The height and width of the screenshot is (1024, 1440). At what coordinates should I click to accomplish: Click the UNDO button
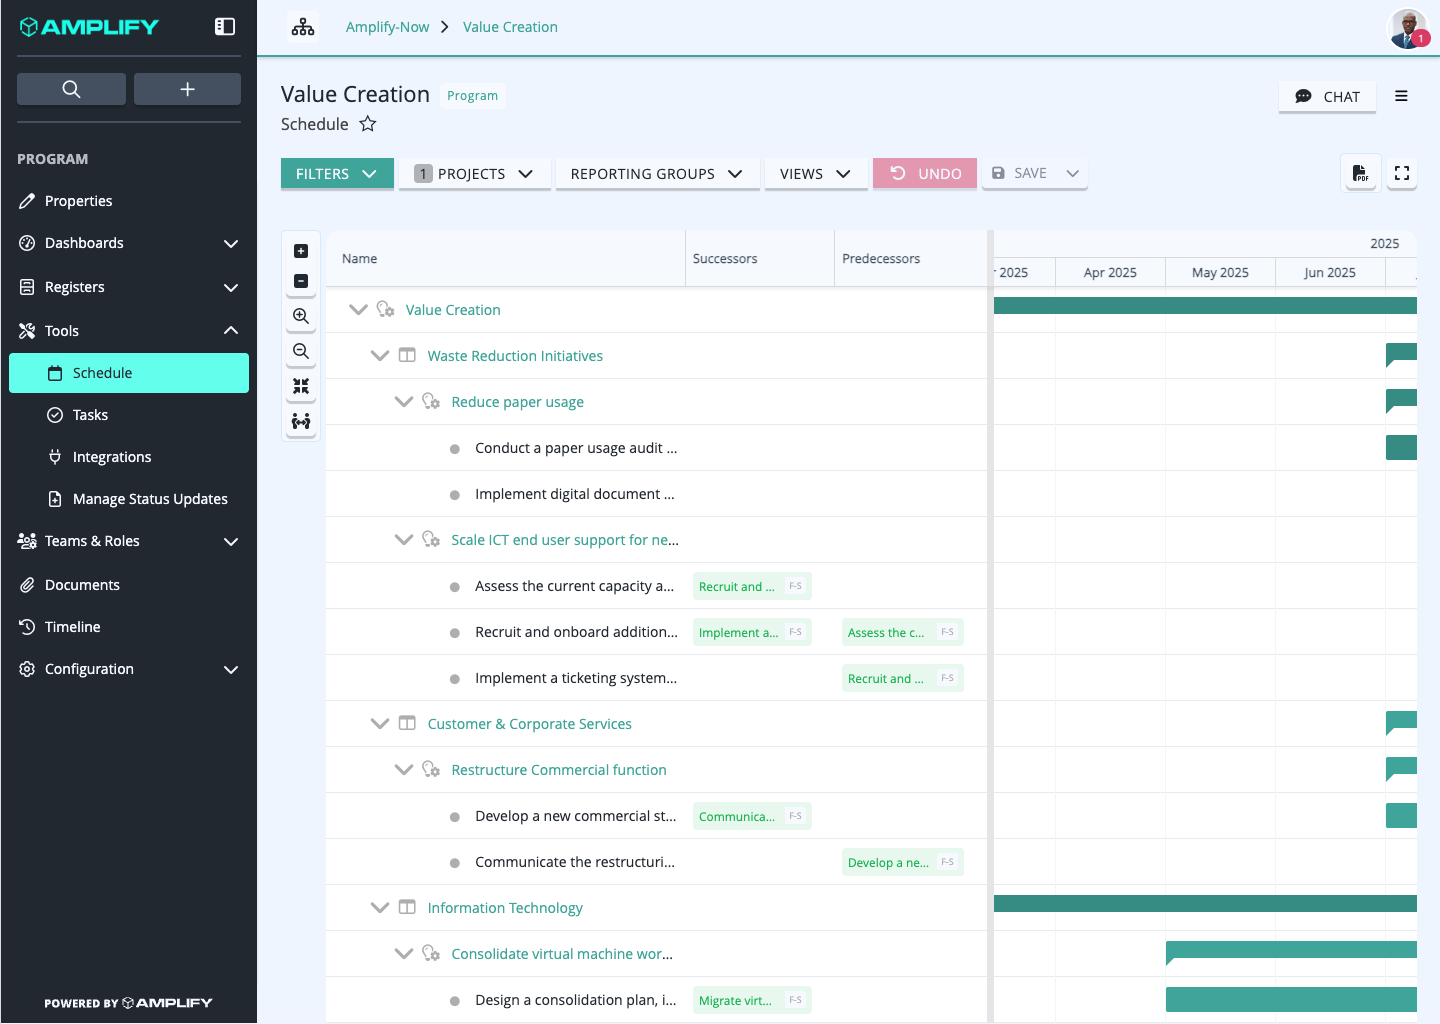[925, 173]
